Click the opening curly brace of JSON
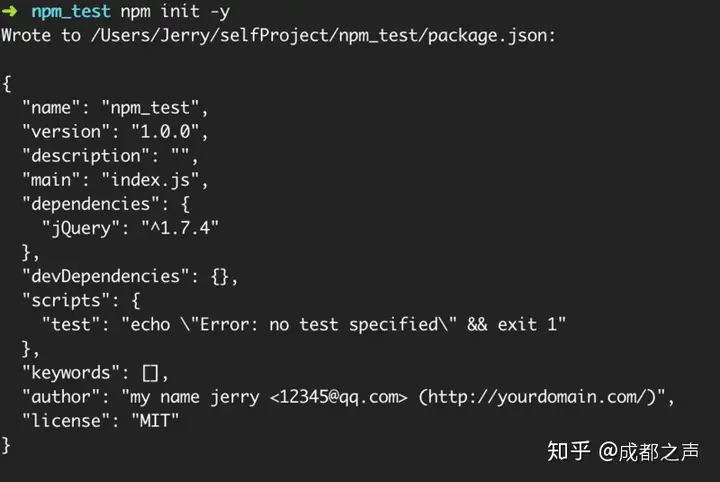 click(6, 84)
